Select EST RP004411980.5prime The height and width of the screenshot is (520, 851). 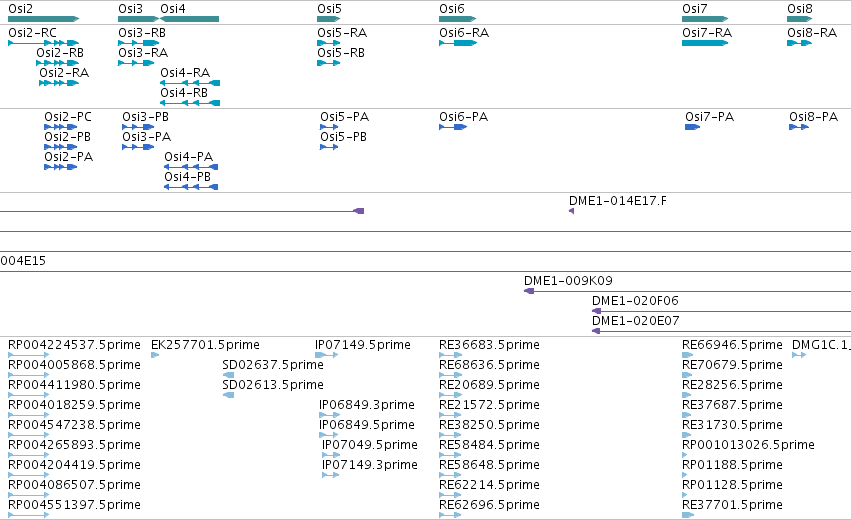[x=74, y=385]
